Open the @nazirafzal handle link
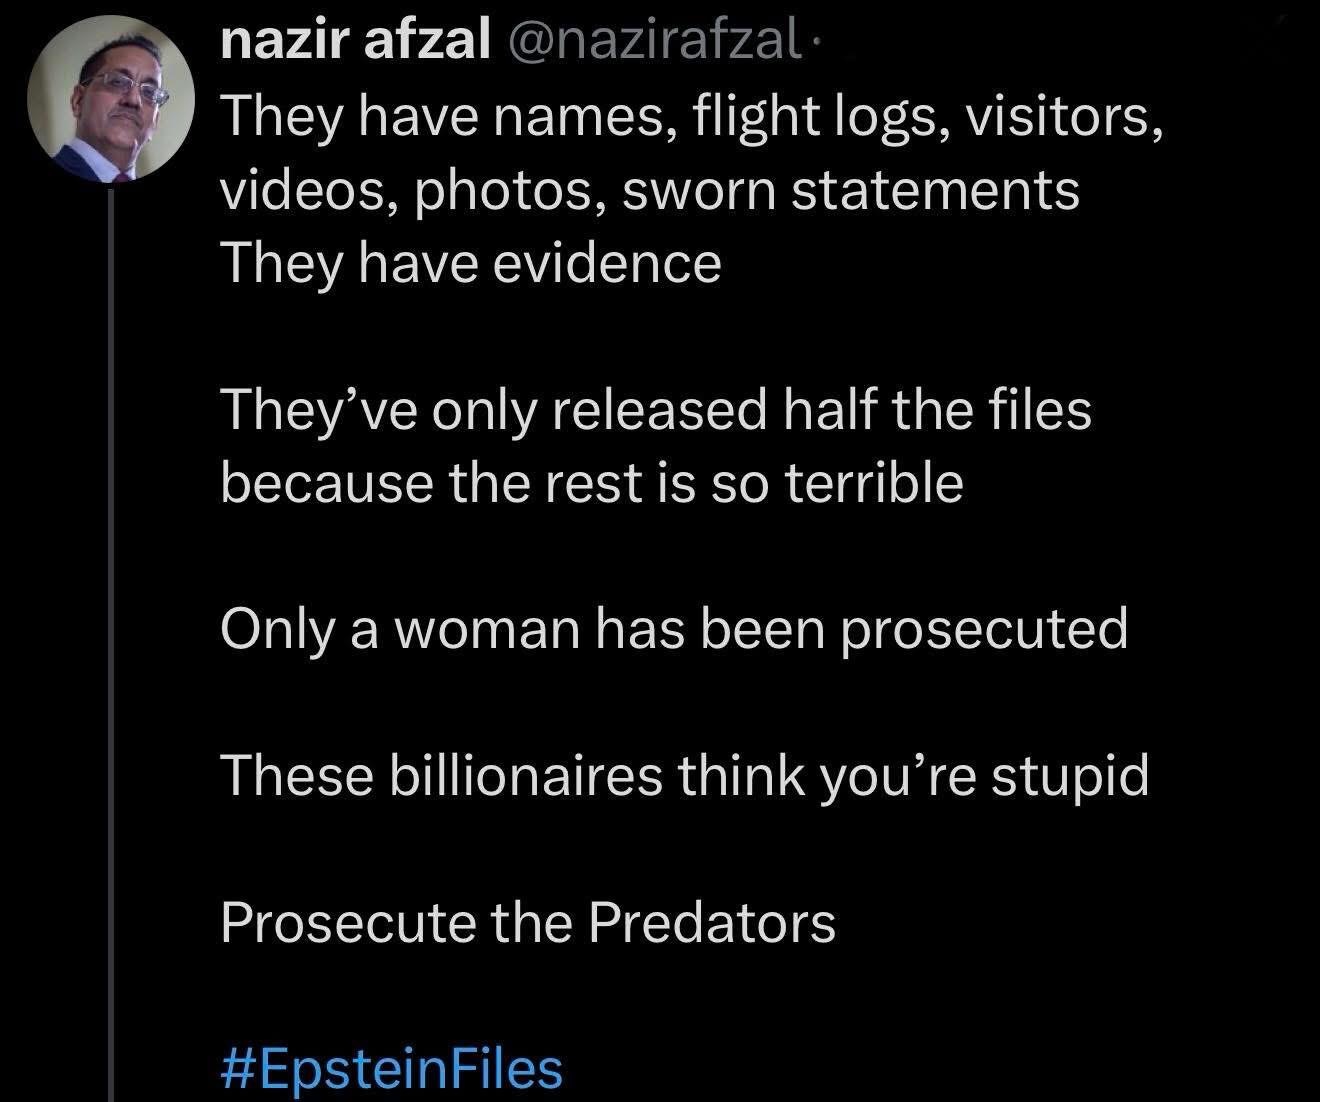The height and width of the screenshot is (1102, 1320). (656, 41)
